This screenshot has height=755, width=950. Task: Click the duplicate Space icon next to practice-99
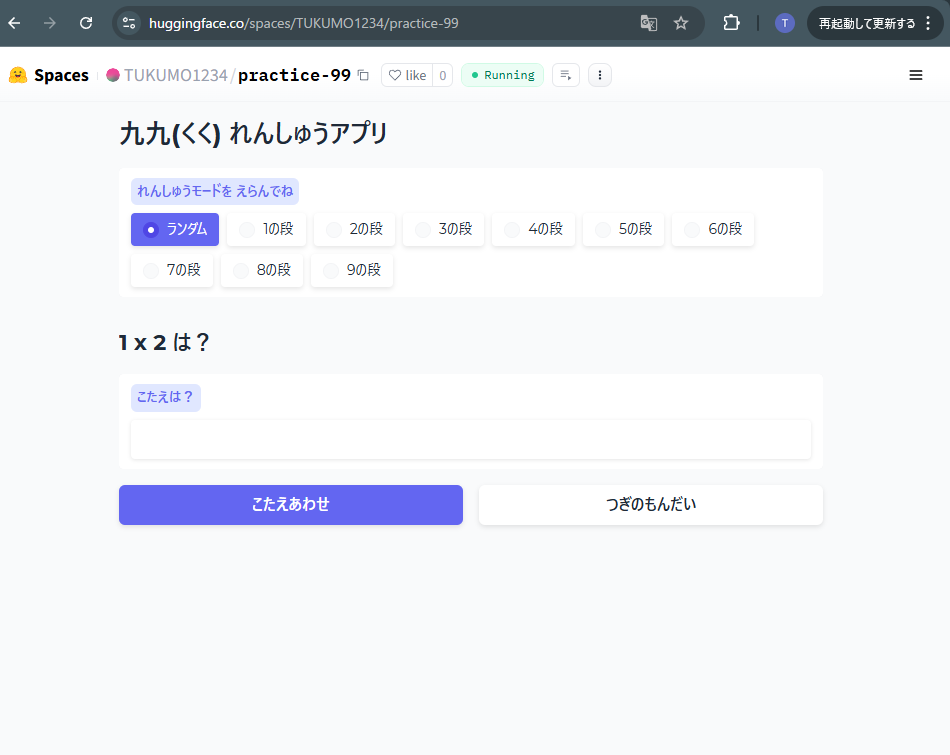click(x=361, y=75)
